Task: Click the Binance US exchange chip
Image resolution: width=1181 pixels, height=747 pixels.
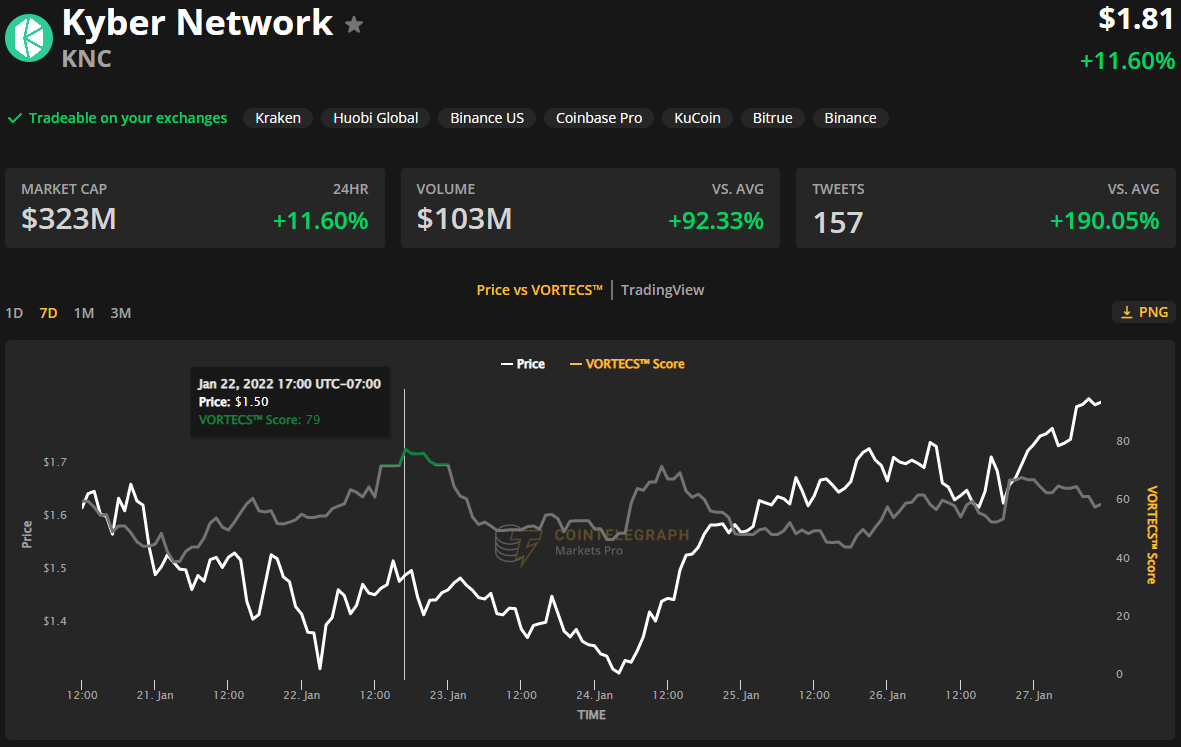Action: (x=487, y=118)
